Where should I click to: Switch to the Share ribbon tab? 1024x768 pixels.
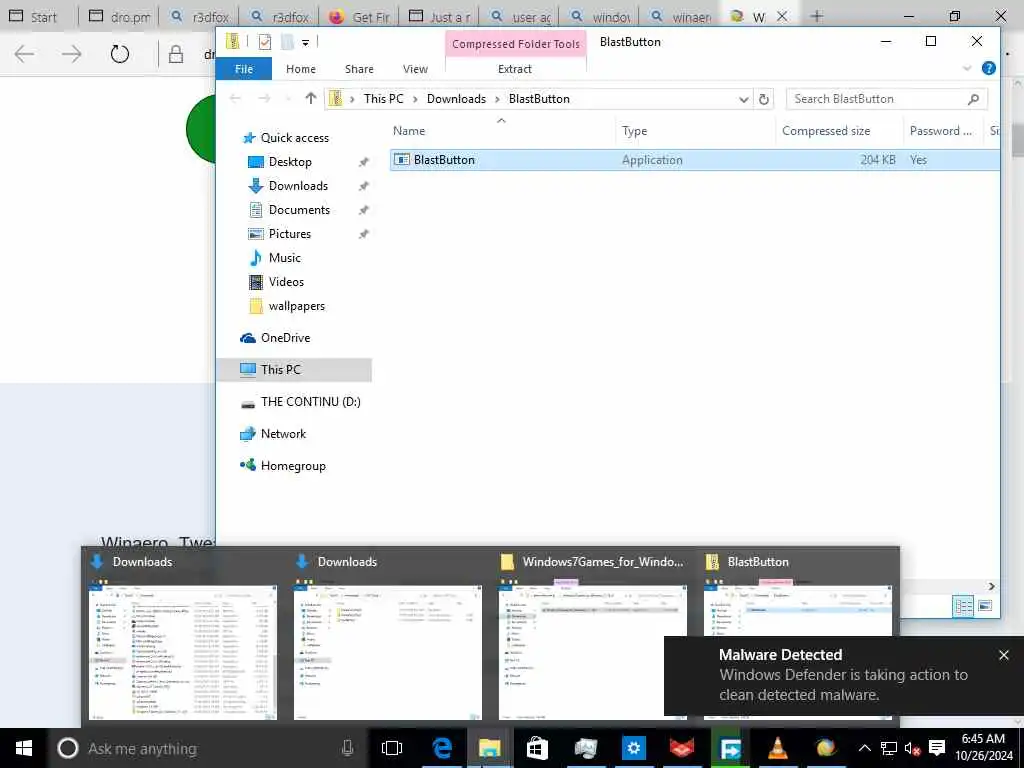(x=359, y=69)
